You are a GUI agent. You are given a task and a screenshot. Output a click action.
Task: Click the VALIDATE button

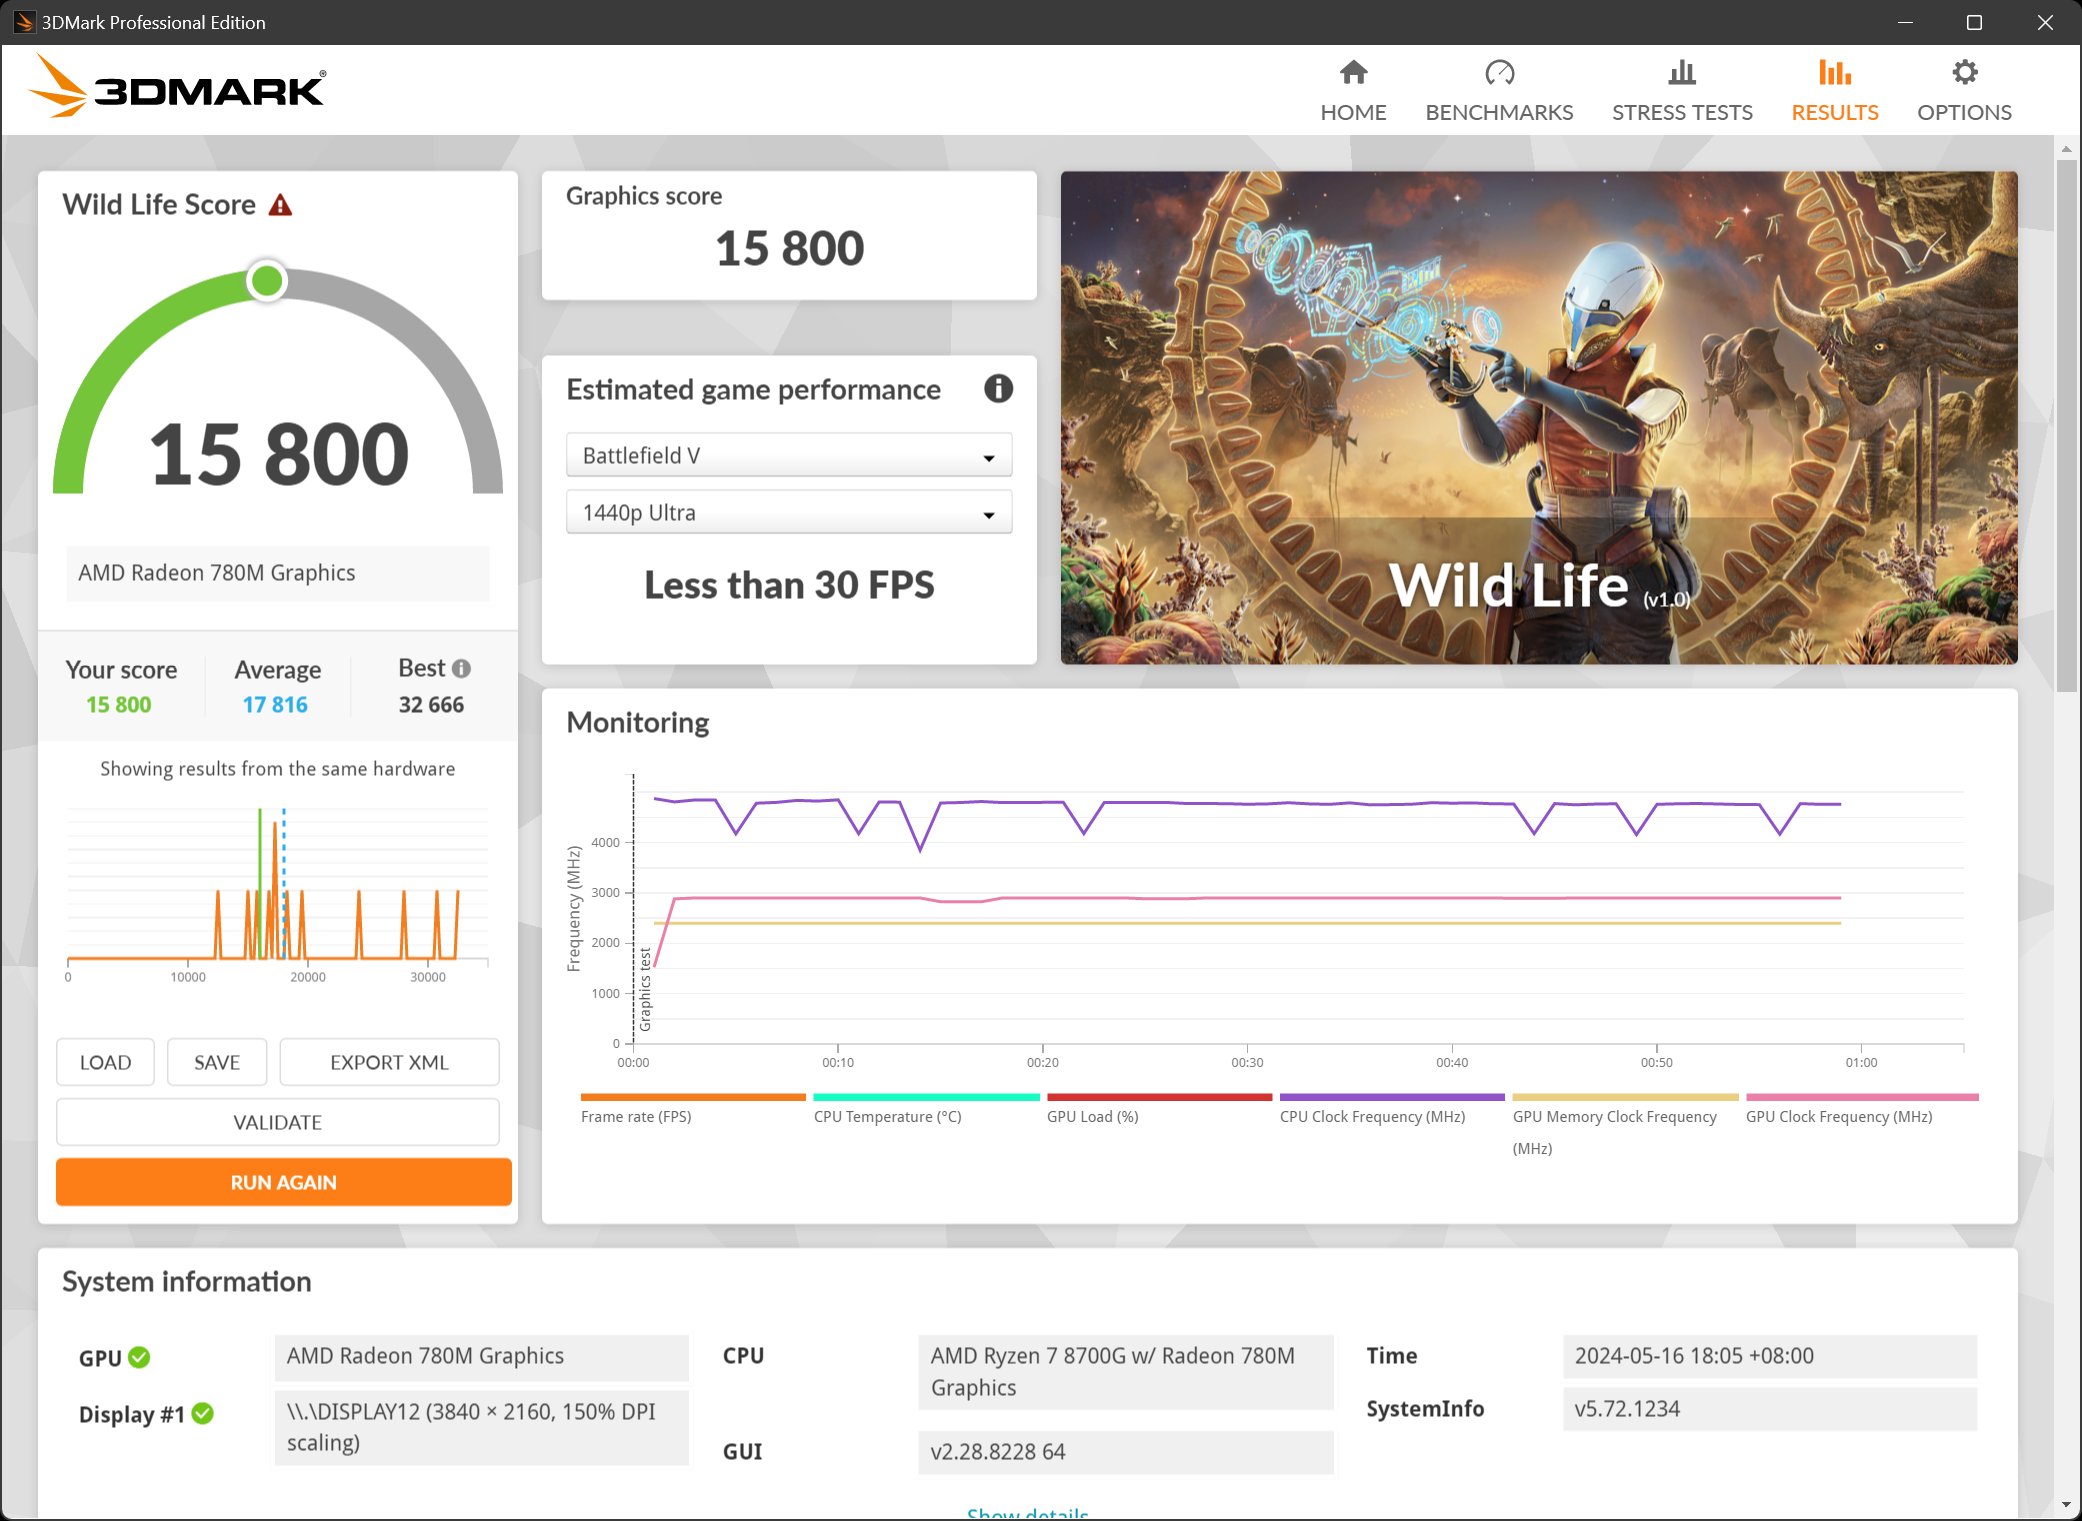tap(278, 1122)
